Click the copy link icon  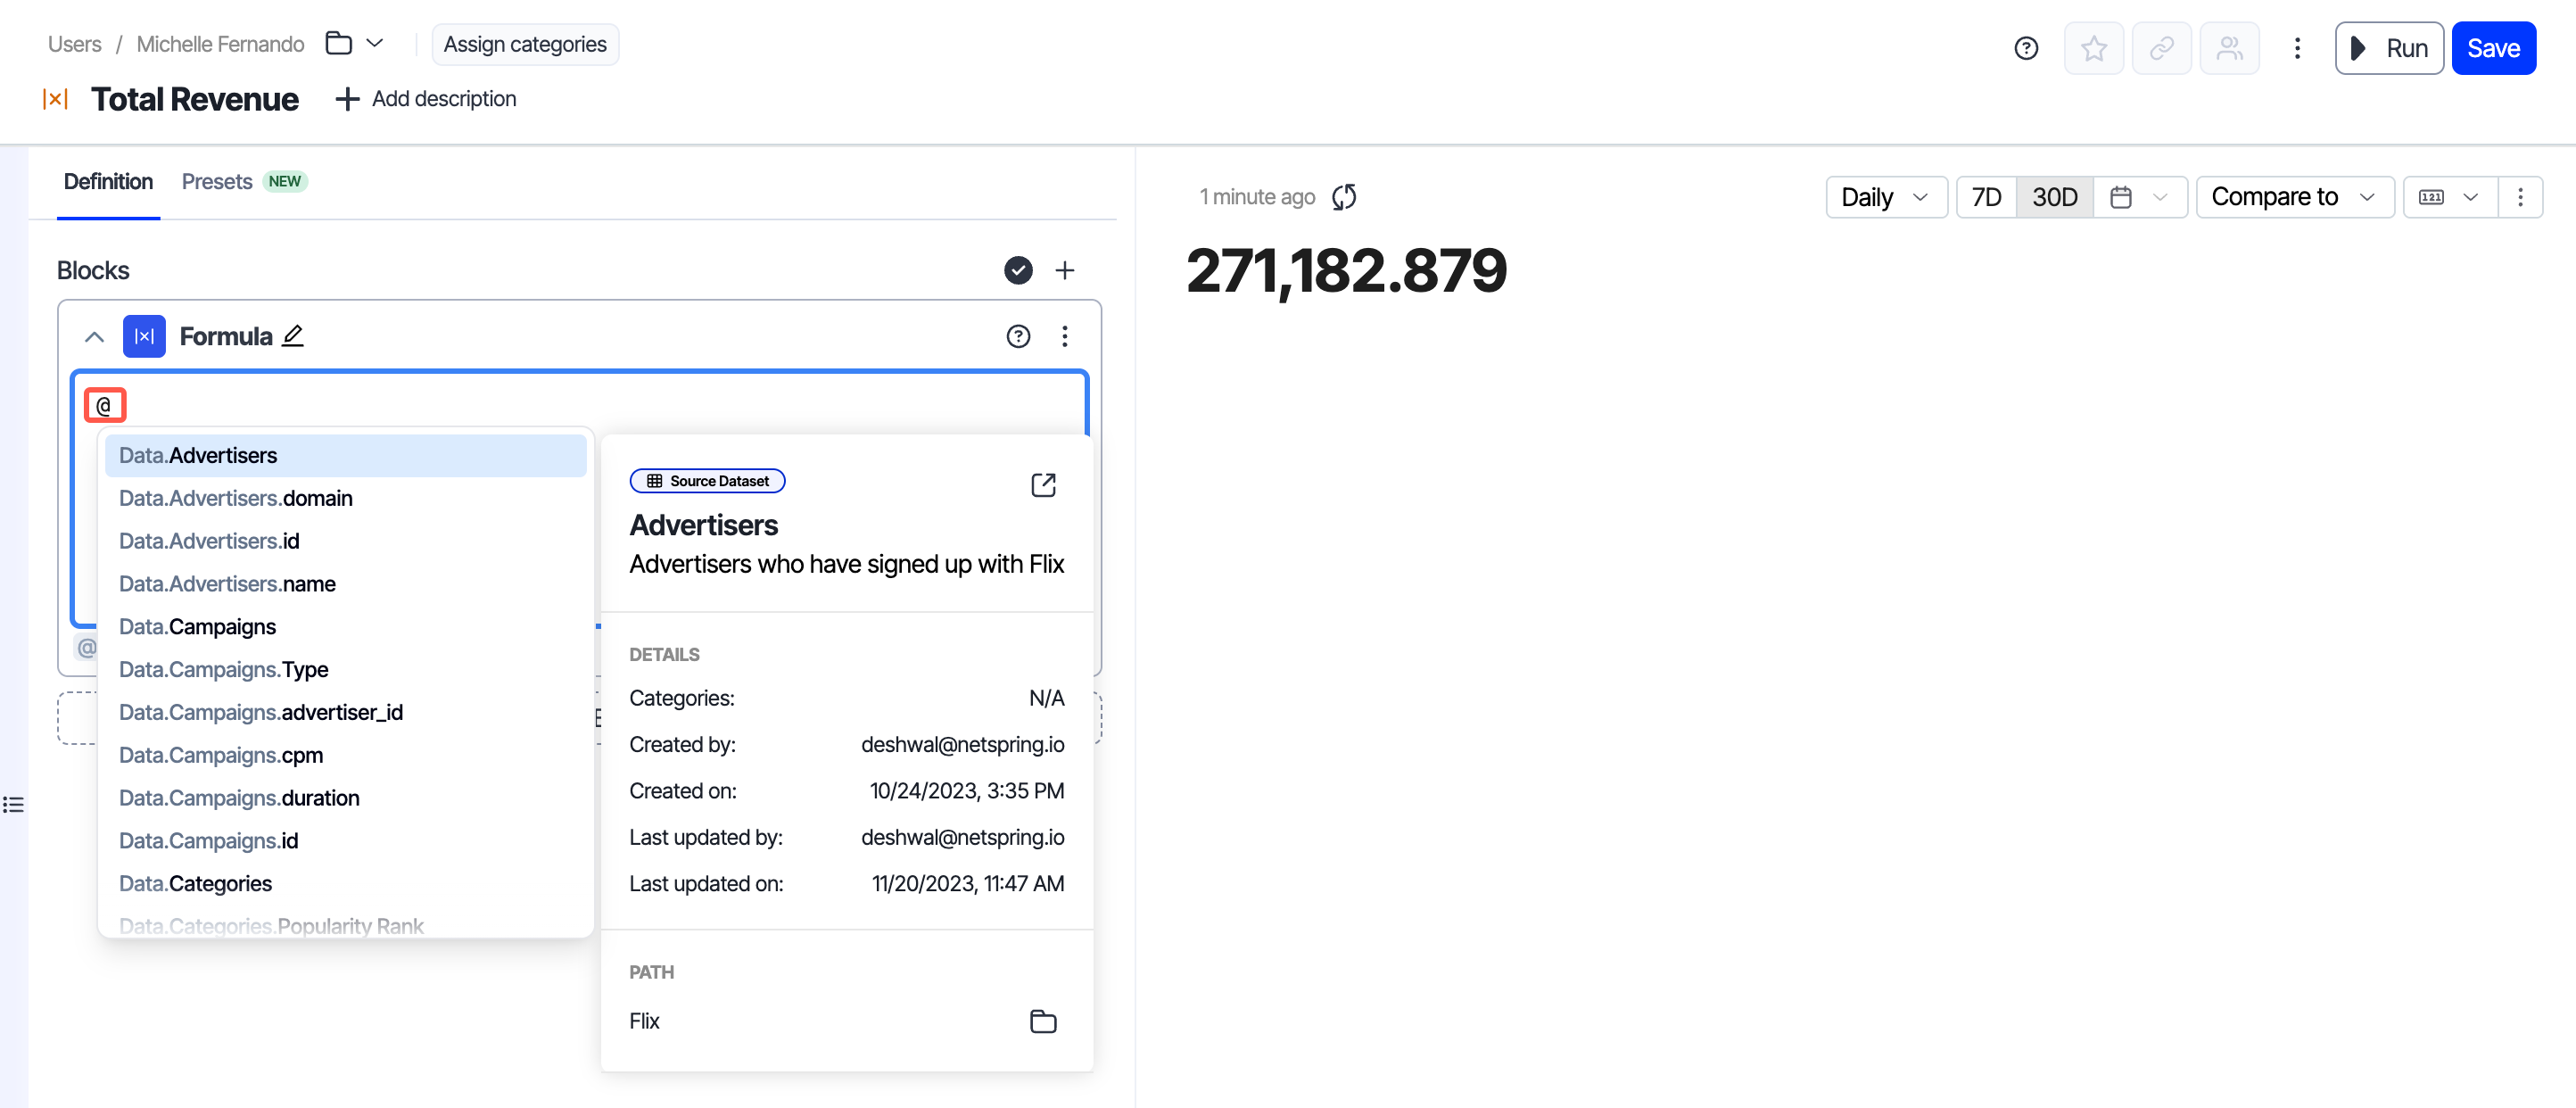pos(2161,48)
